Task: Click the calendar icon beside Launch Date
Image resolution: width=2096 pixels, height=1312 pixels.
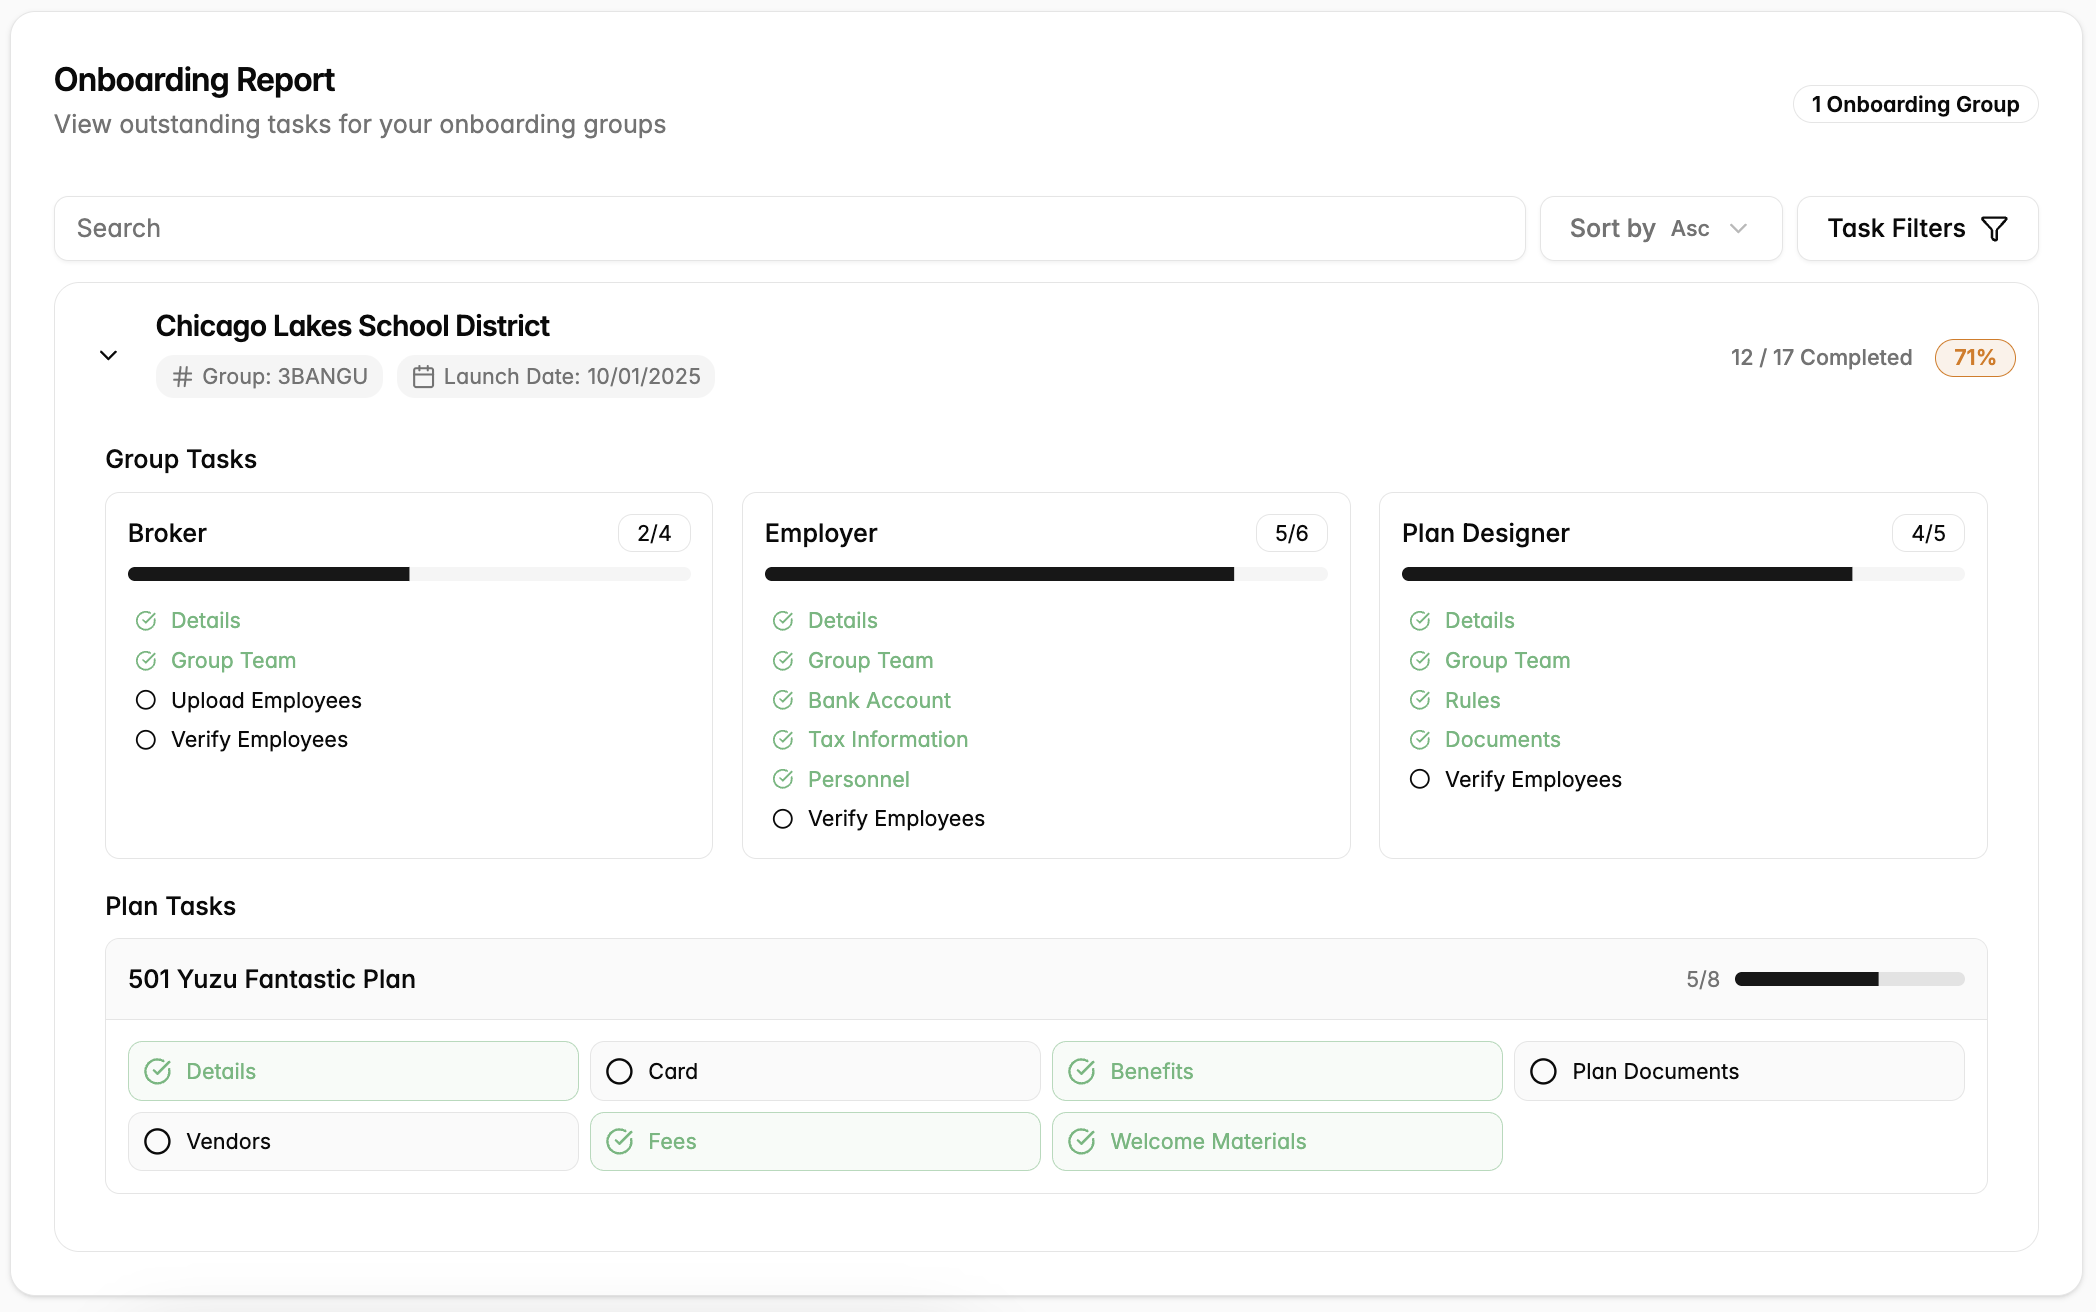Action: (423, 377)
